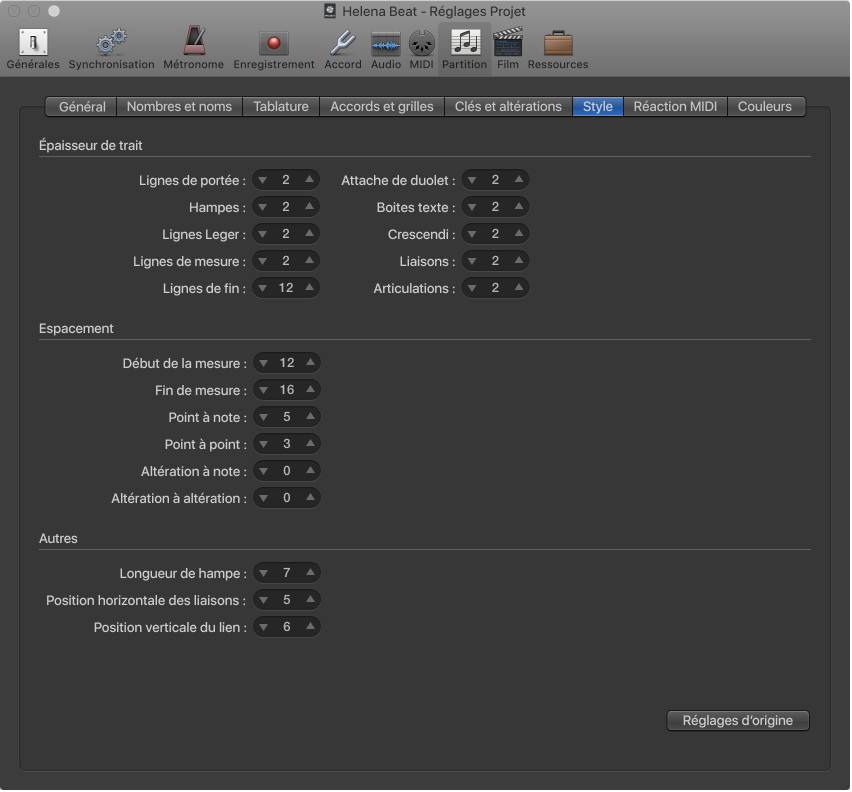Increase Début de la mesure spacing
The height and width of the screenshot is (792, 852).
pyautogui.click(x=310, y=363)
